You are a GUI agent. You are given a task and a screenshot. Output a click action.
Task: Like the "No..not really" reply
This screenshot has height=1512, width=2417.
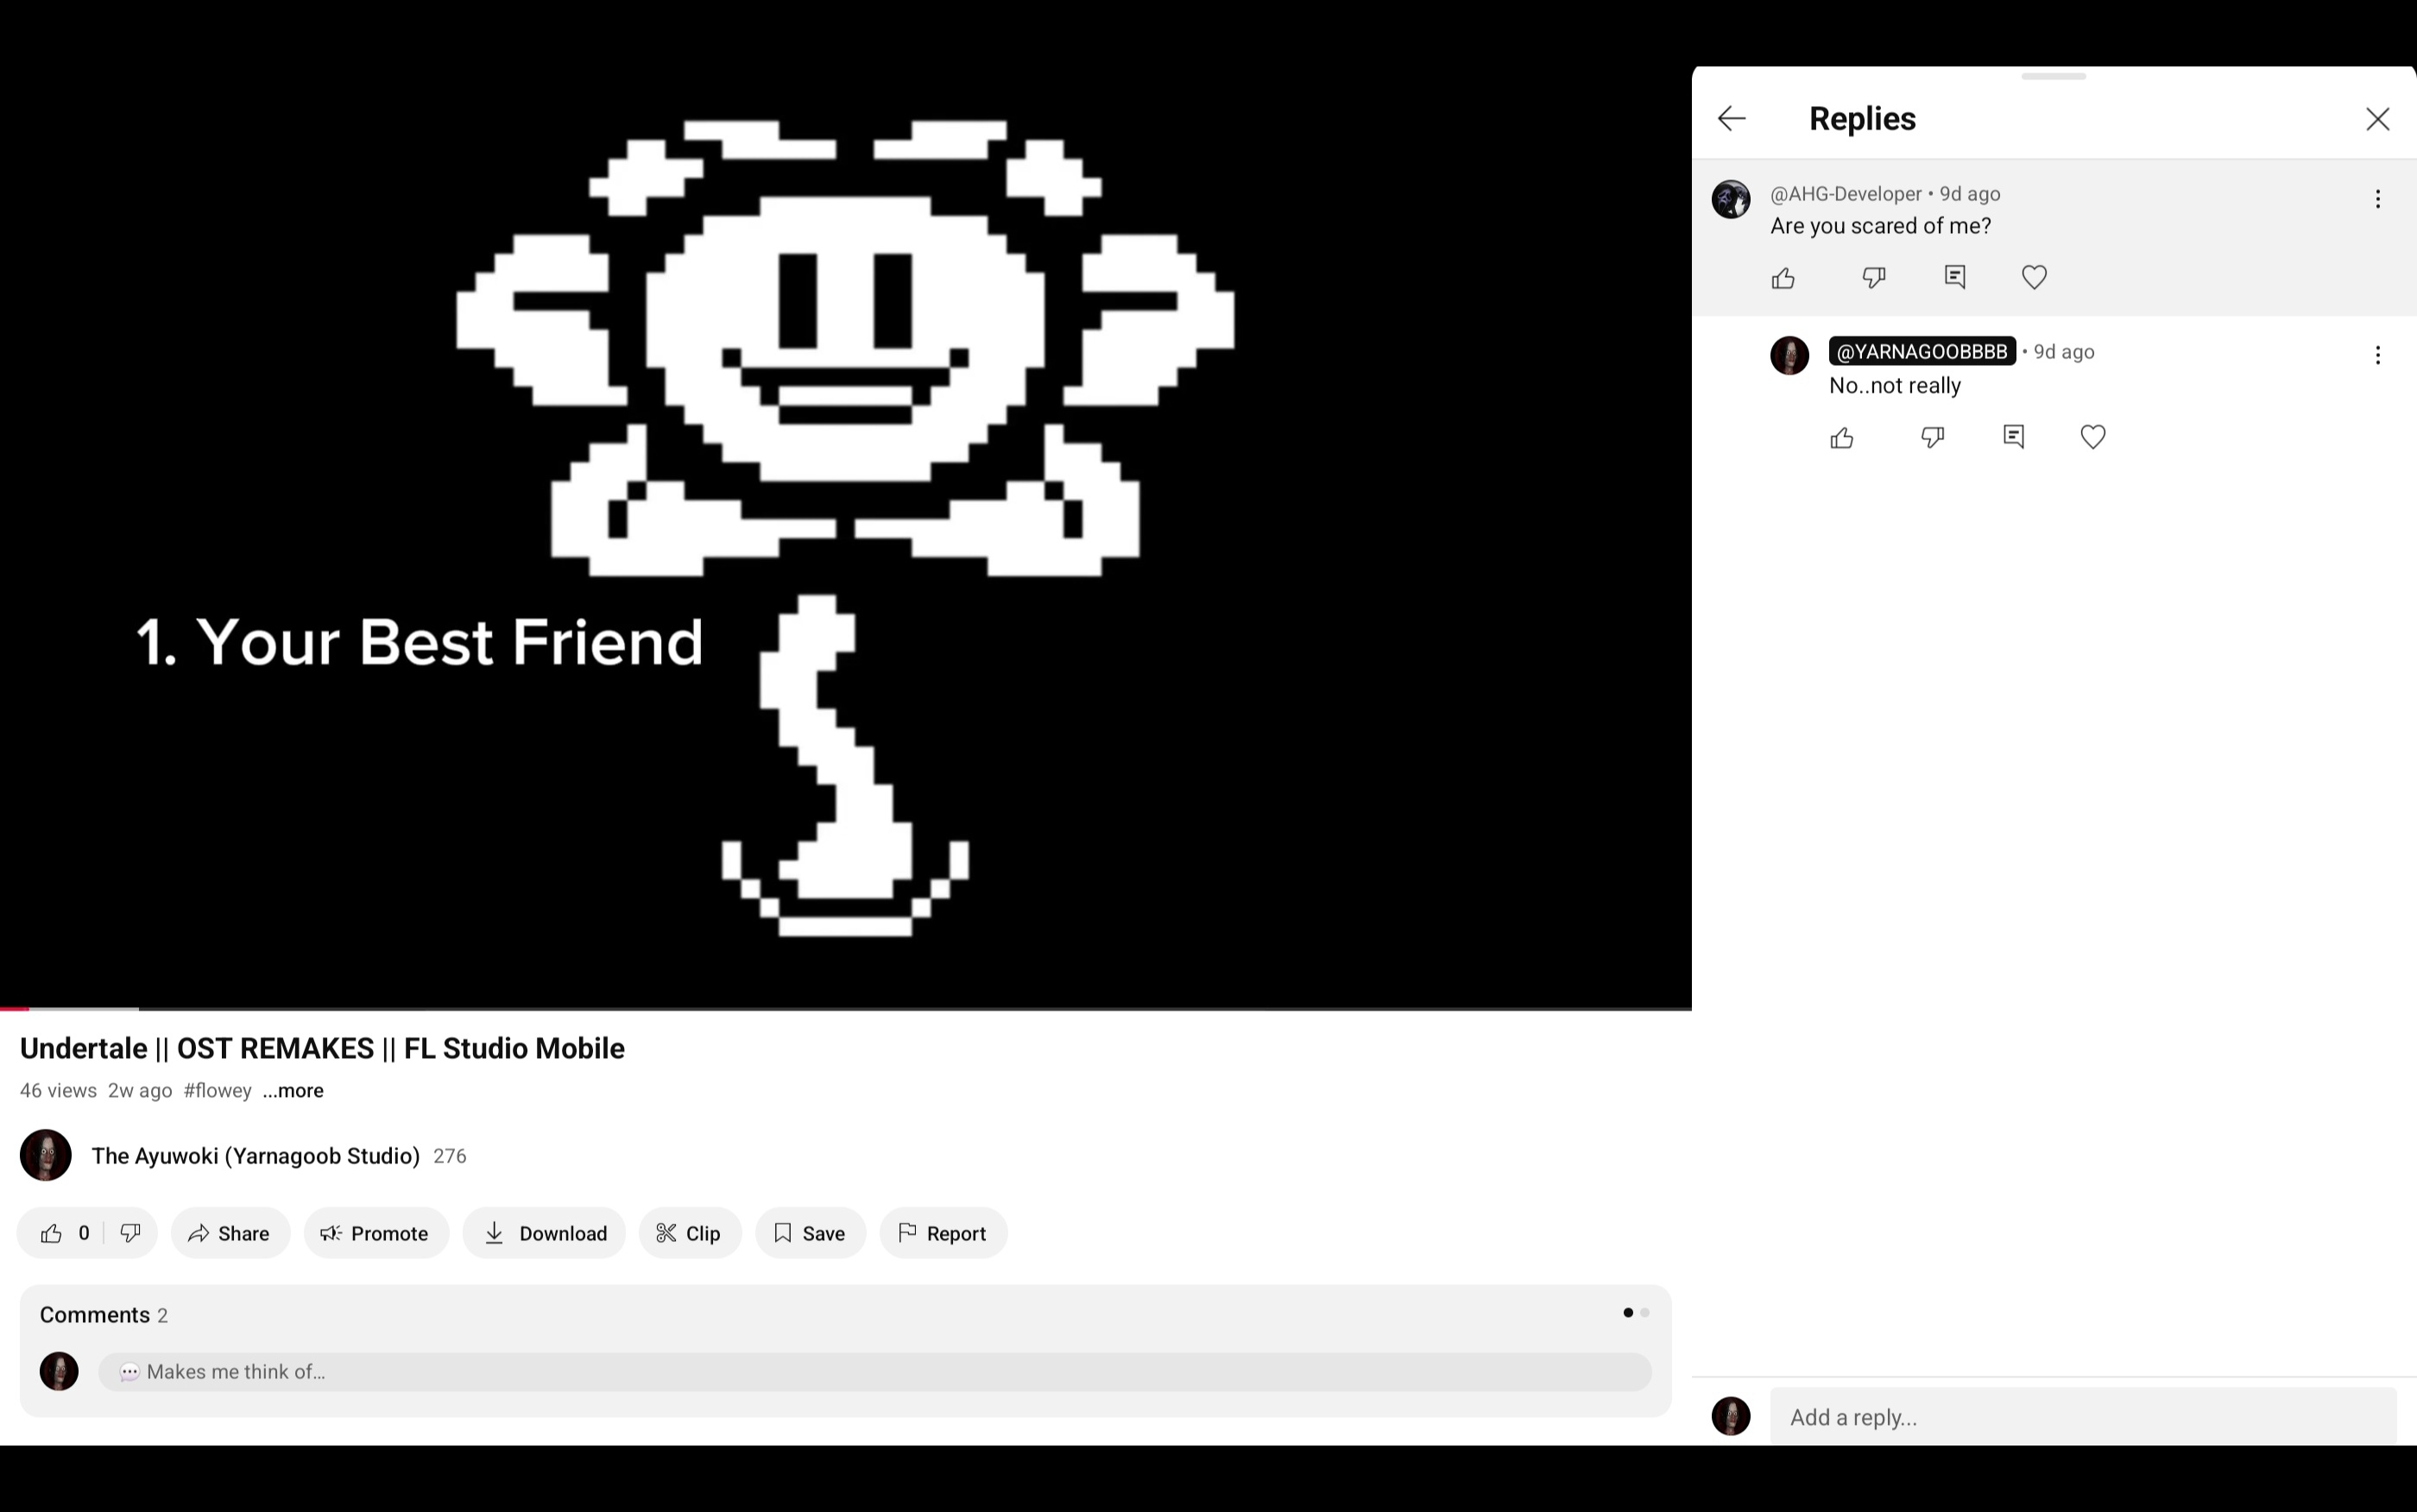[1842, 438]
